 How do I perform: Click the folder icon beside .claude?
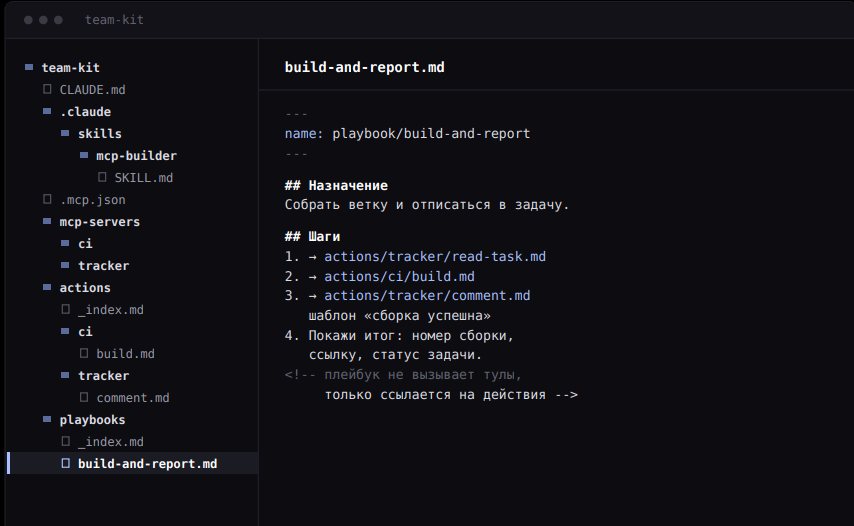tap(47, 111)
